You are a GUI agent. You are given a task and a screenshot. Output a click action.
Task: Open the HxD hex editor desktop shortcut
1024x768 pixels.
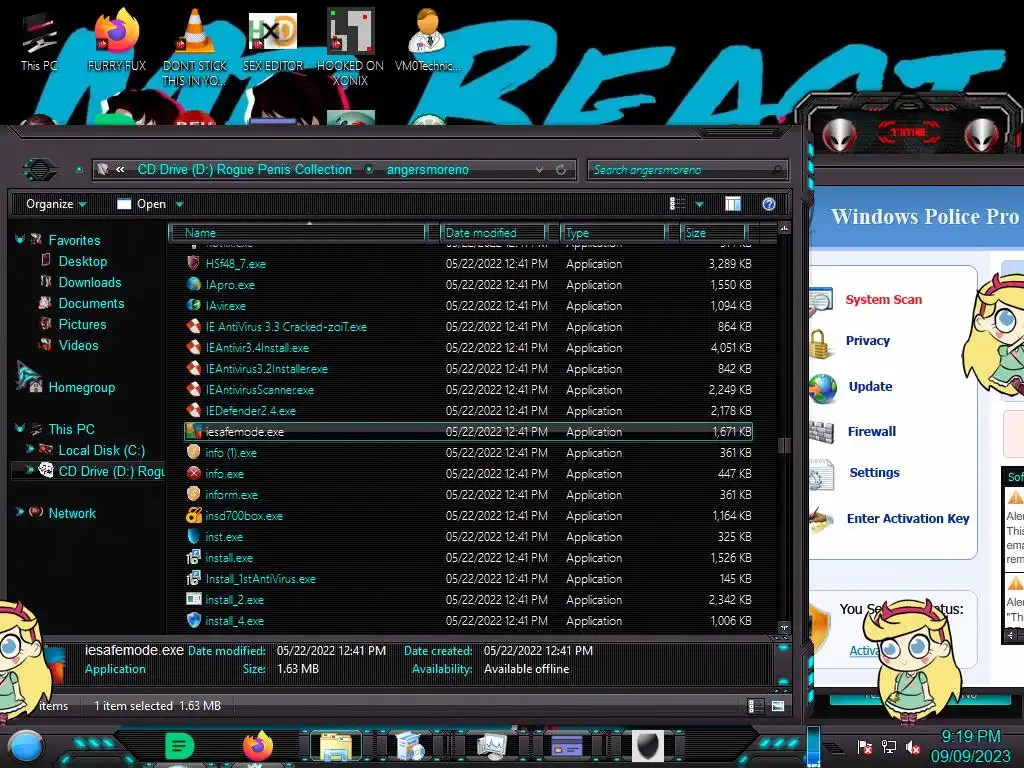pyautogui.click(x=272, y=40)
